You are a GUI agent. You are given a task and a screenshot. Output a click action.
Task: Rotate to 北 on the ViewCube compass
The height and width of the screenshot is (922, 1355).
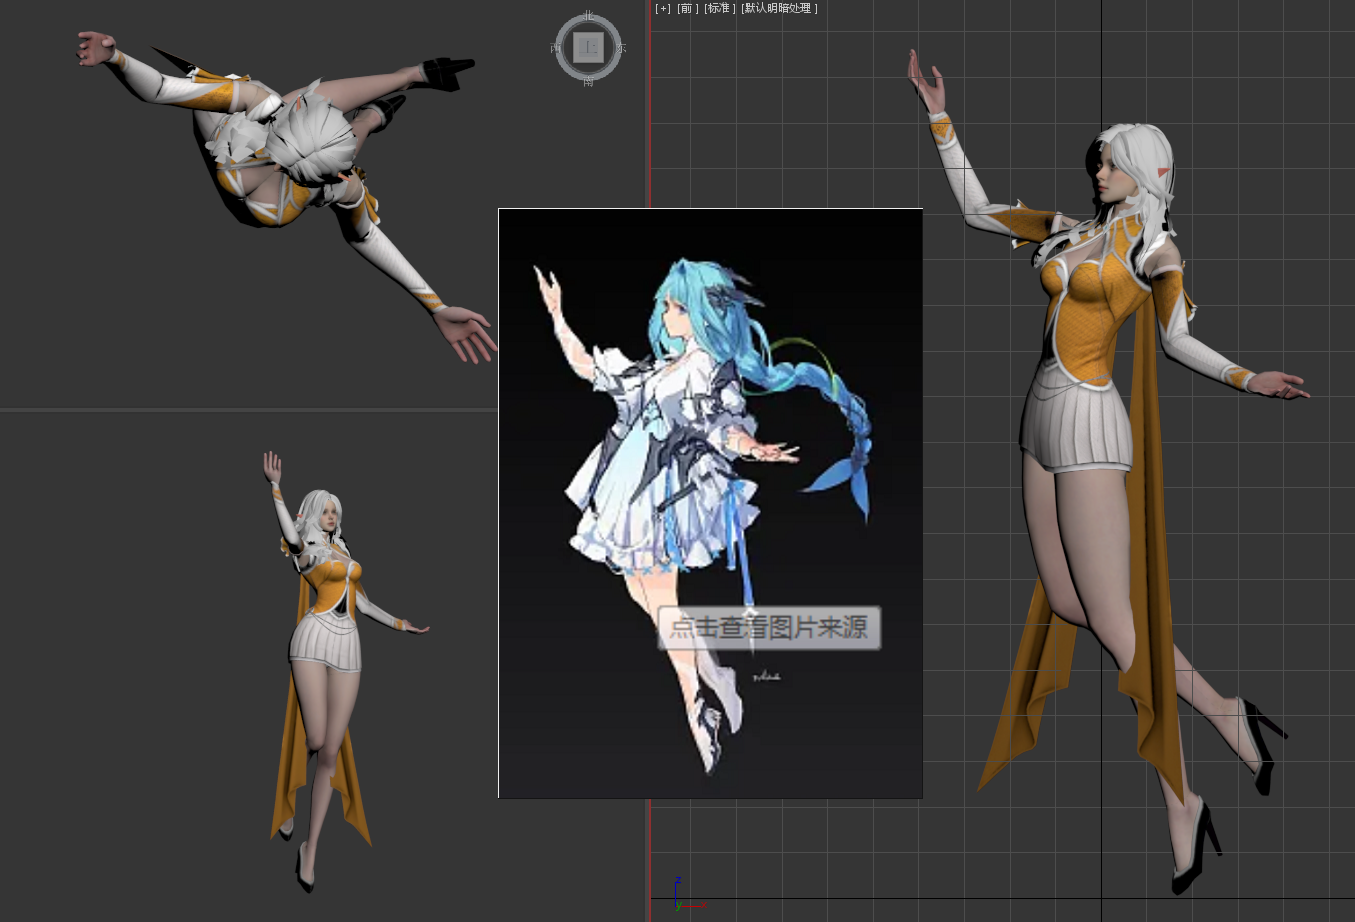point(588,15)
